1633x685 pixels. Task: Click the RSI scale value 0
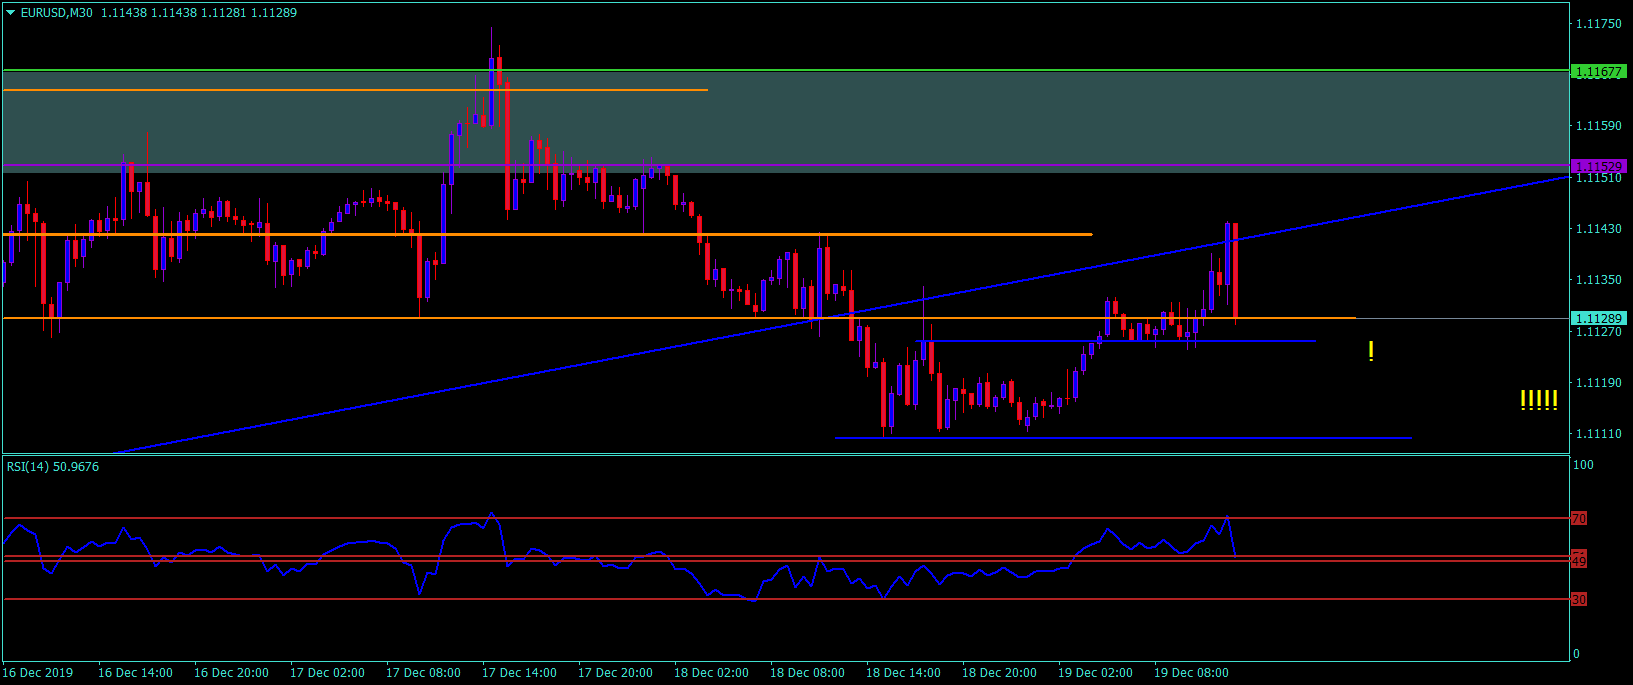[x=1577, y=654]
